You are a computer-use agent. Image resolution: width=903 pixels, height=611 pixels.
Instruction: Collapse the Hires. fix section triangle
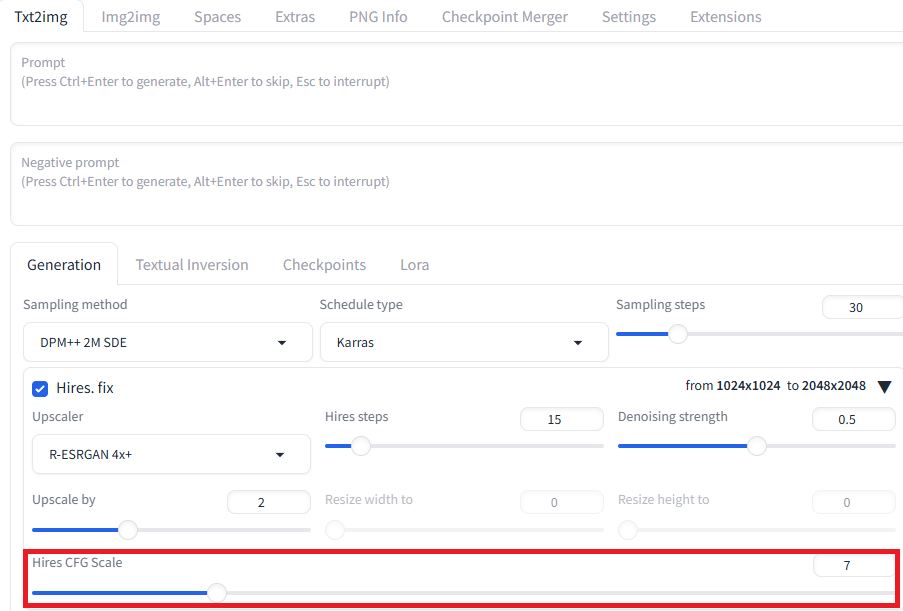(x=885, y=387)
